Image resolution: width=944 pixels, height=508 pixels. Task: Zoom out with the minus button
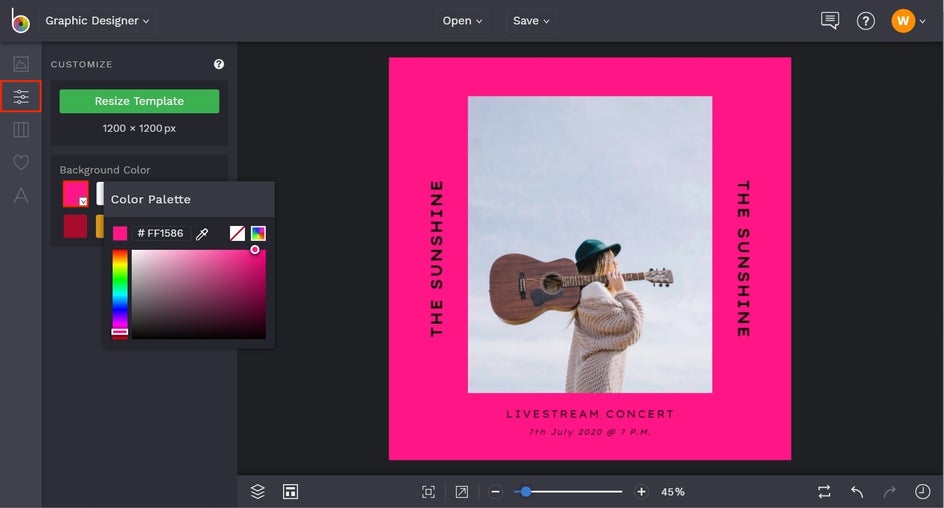click(x=495, y=492)
